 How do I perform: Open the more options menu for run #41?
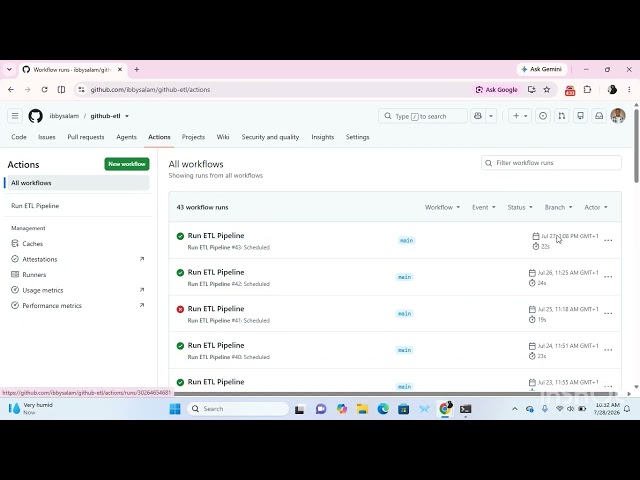[x=608, y=313]
